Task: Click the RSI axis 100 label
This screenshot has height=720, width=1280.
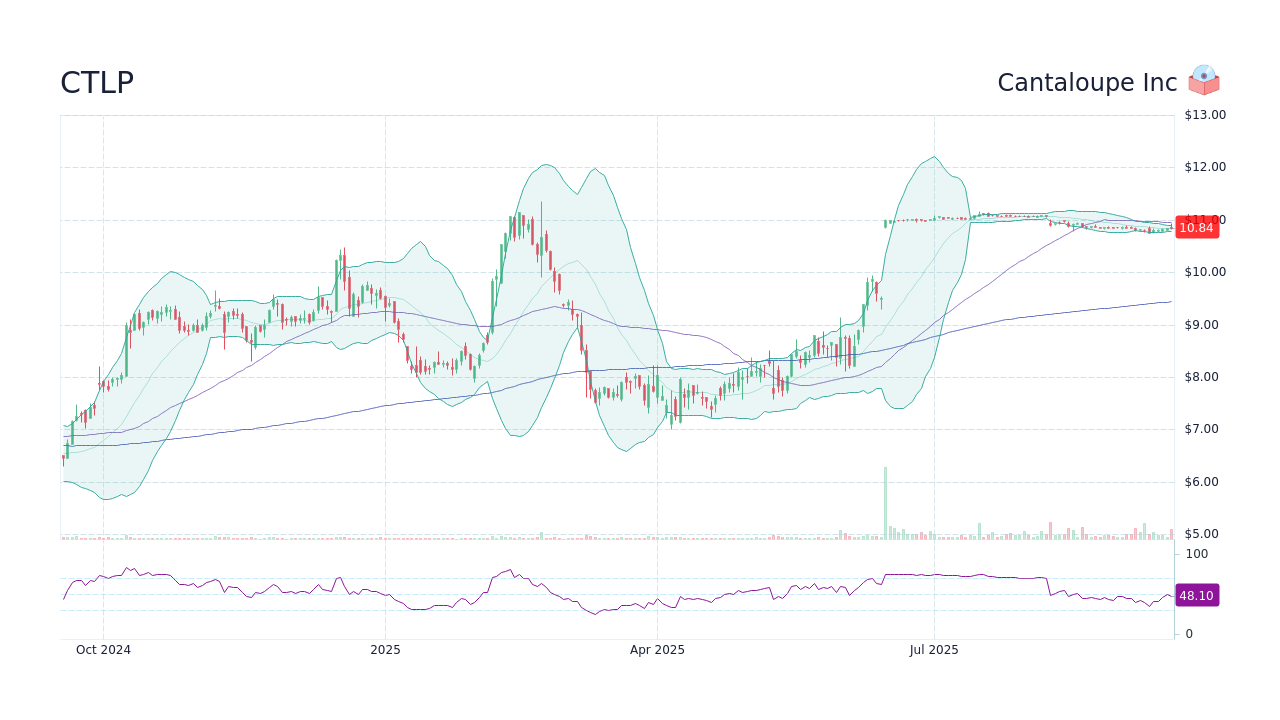Action: tap(1197, 554)
